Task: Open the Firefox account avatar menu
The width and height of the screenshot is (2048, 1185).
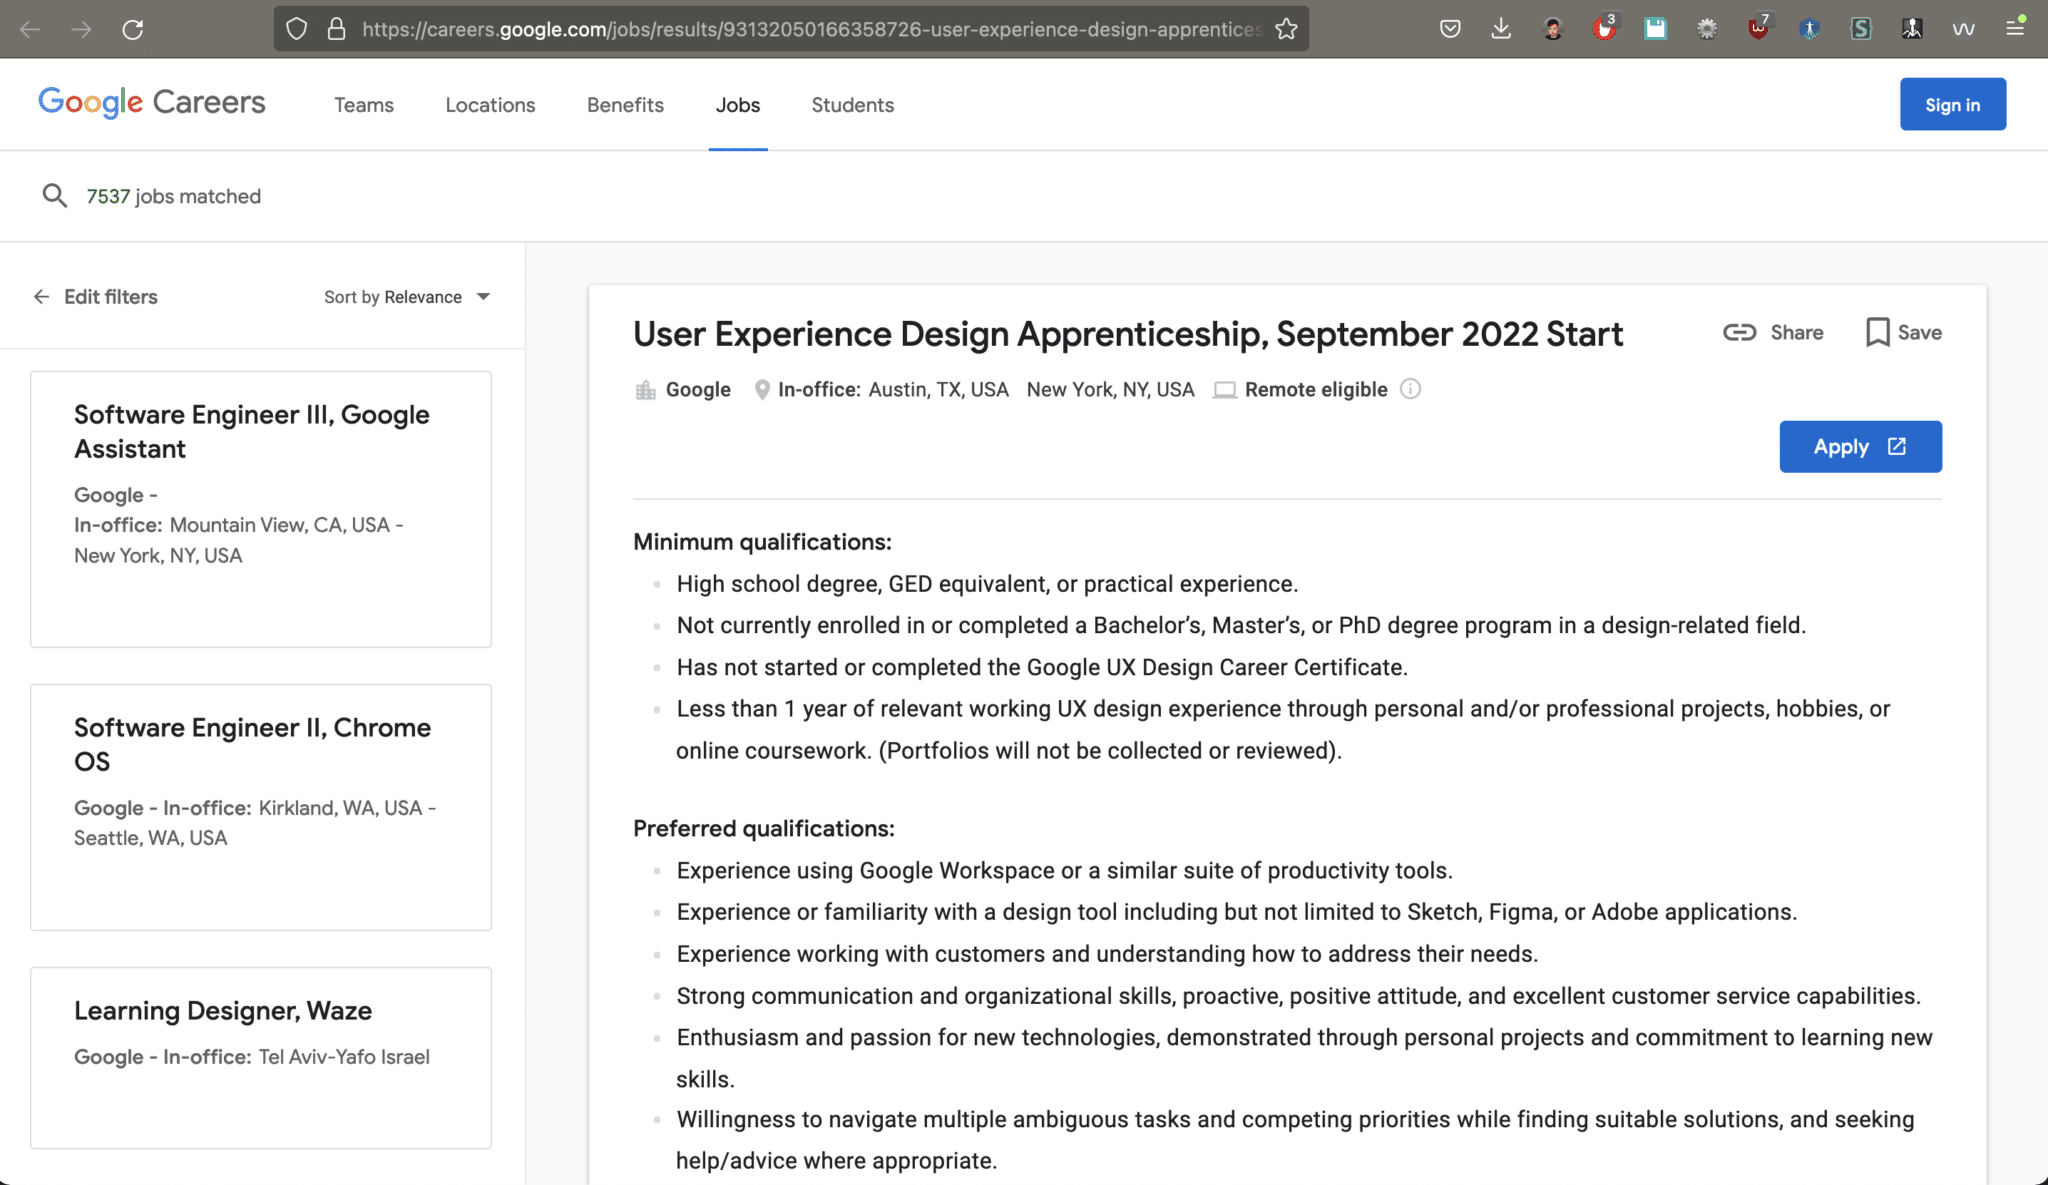Action: (1553, 28)
